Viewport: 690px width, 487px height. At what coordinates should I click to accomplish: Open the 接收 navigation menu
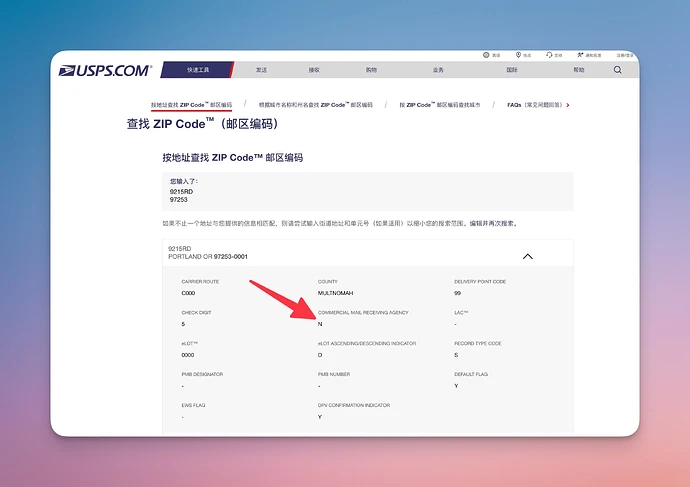[314, 70]
